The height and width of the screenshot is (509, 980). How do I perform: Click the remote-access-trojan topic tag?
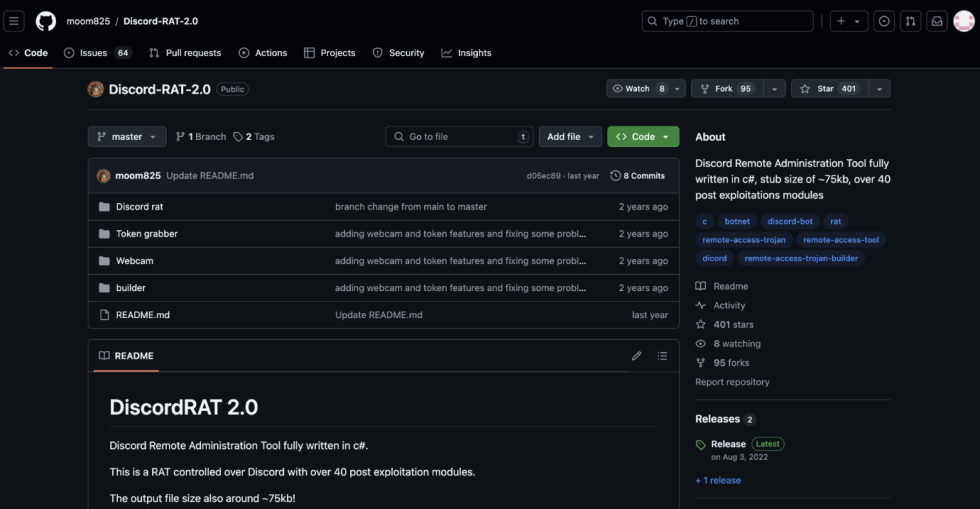[745, 240]
